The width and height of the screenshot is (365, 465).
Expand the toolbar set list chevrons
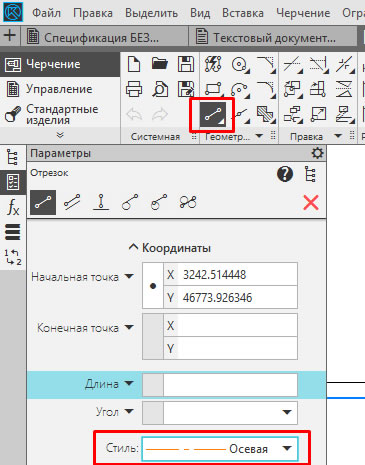click(60, 135)
